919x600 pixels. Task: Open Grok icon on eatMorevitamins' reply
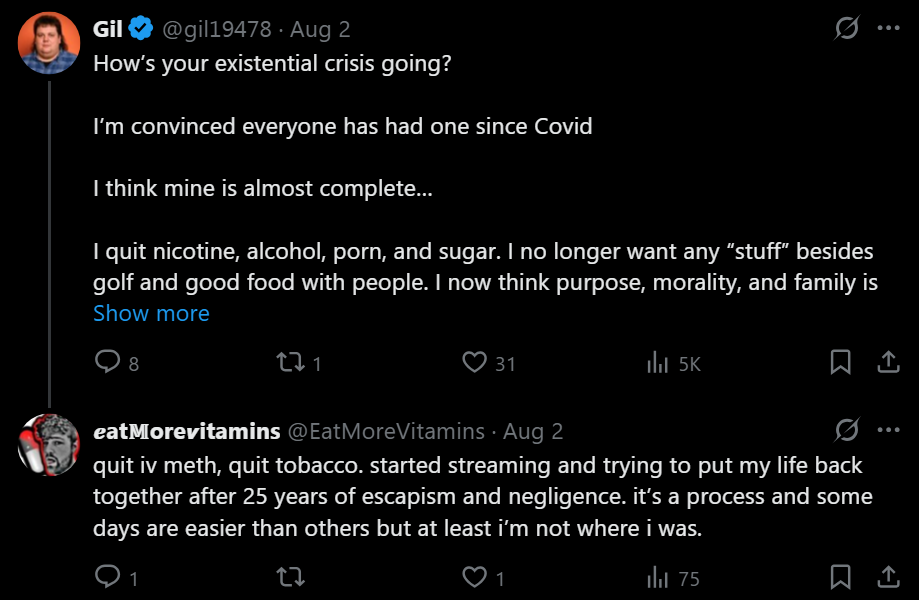[x=846, y=431]
